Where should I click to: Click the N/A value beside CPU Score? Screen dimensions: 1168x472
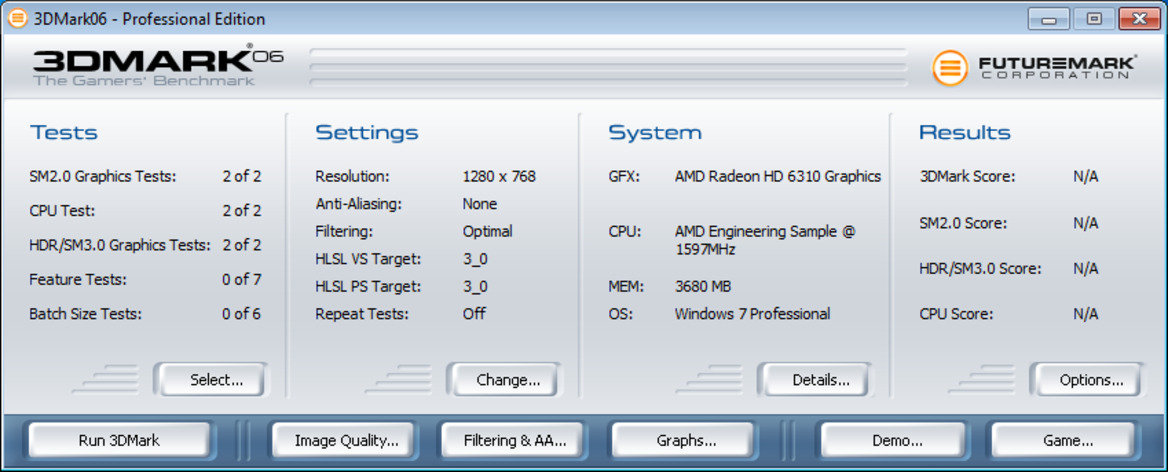tap(1085, 314)
